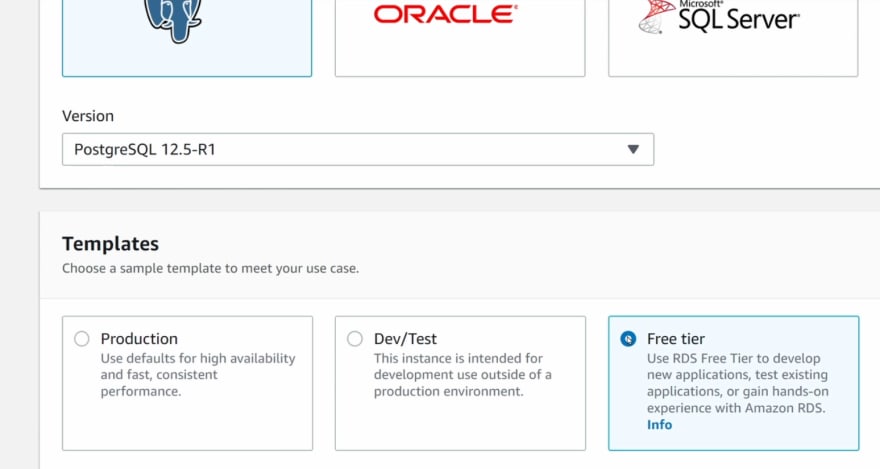Click the Version field label
880x469 pixels.
(88, 116)
